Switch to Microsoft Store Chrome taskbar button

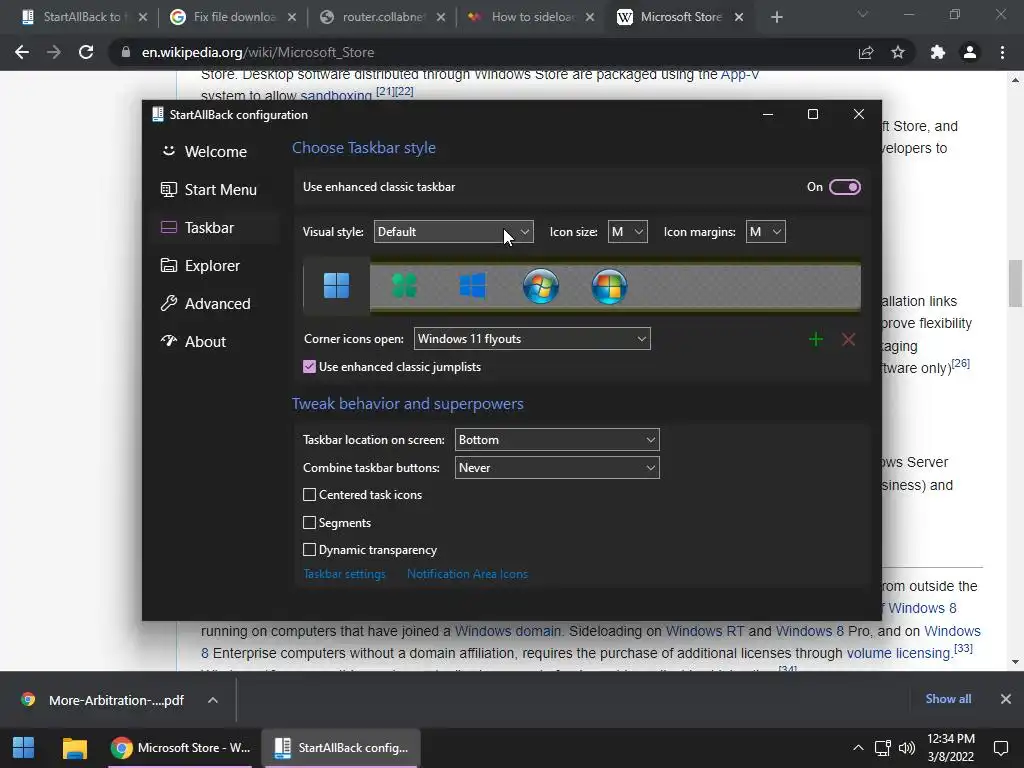[181, 748]
